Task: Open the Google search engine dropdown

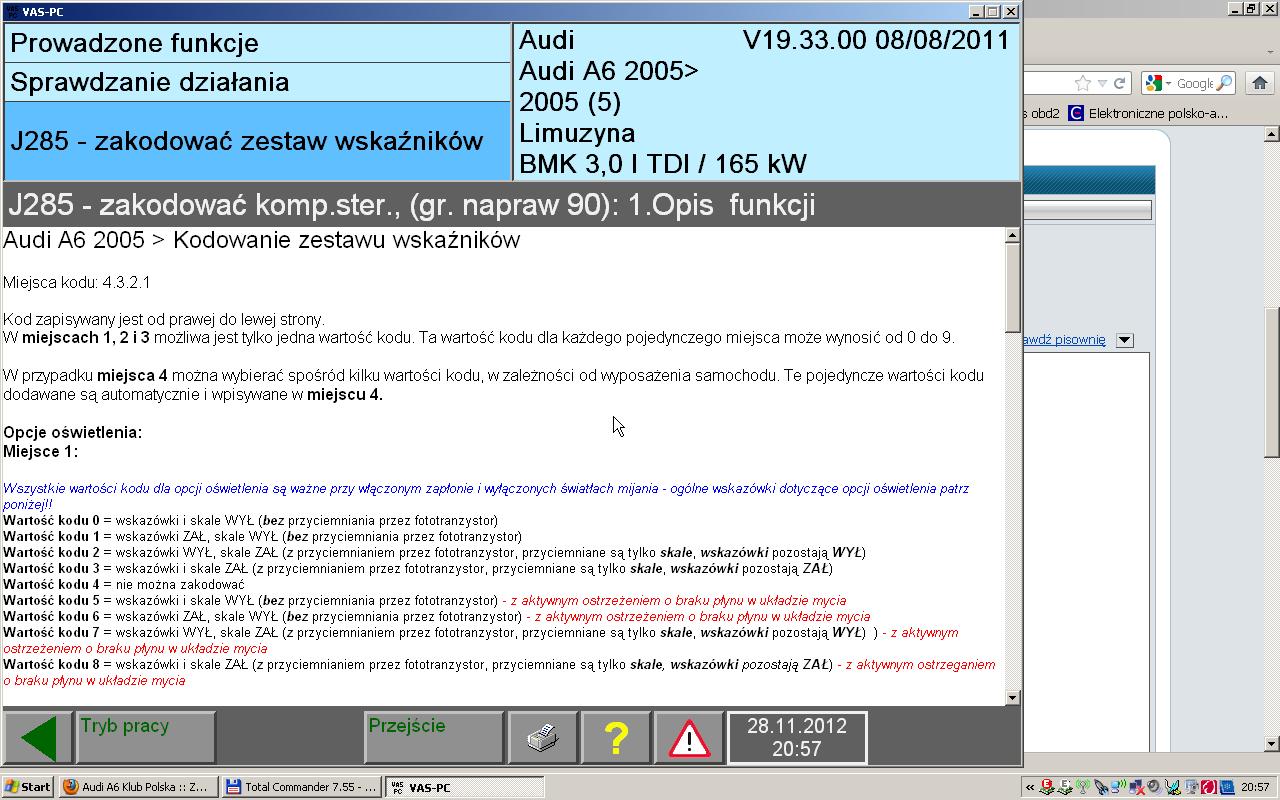Action: [1158, 83]
